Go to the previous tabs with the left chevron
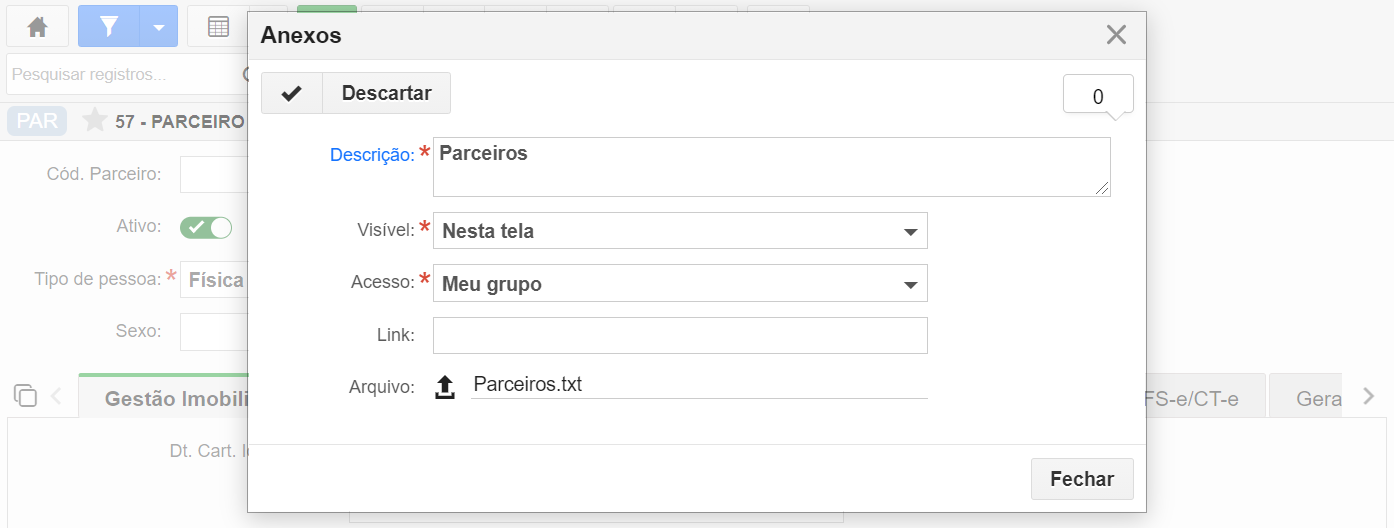This screenshot has width=1394, height=528. point(56,396)
